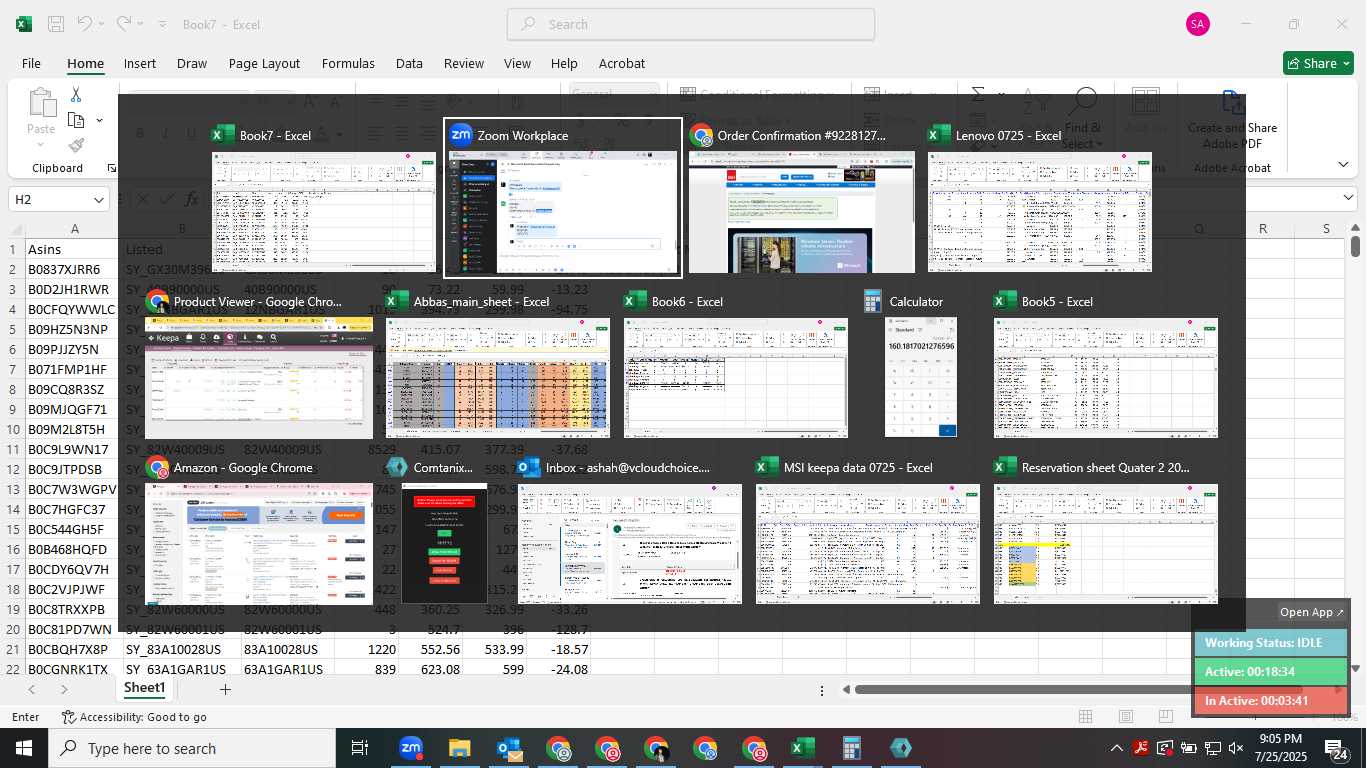Open Windows Start menu

coord(24,748)
